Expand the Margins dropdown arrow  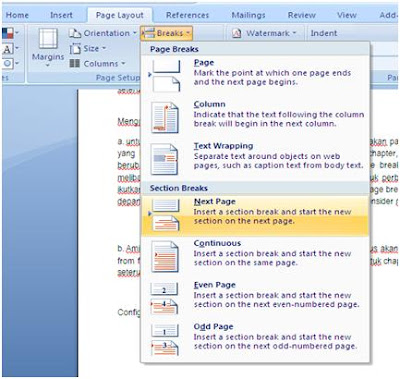48,65
